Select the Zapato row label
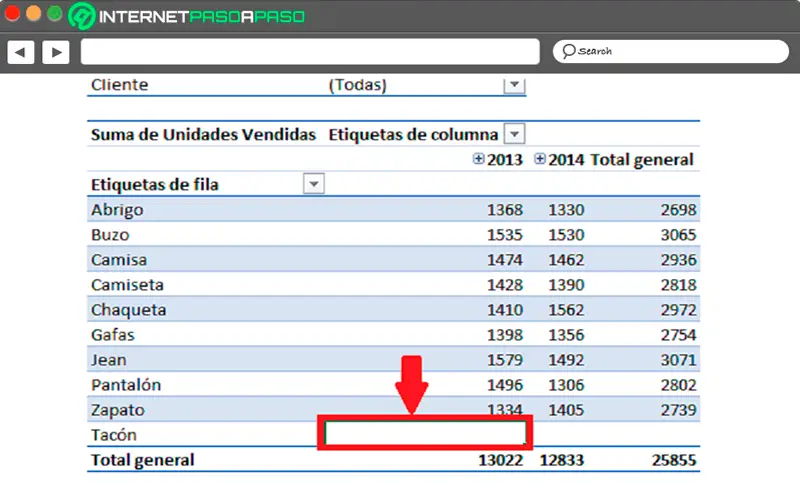Screen dimensions: 800x500 118,410
